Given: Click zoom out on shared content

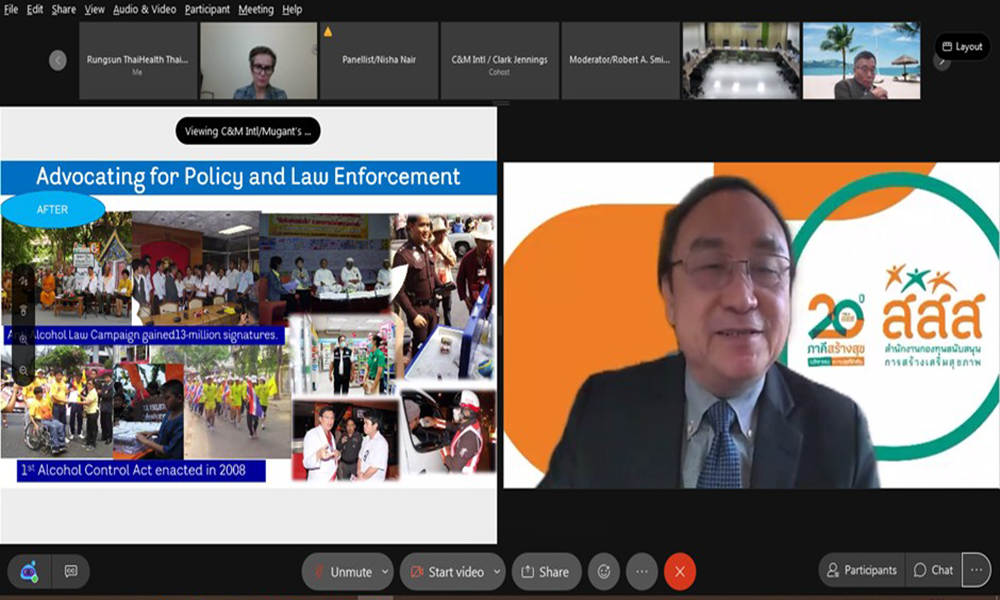Looking at the screenshot, I should pyautogui.click(x=24, y=370).
